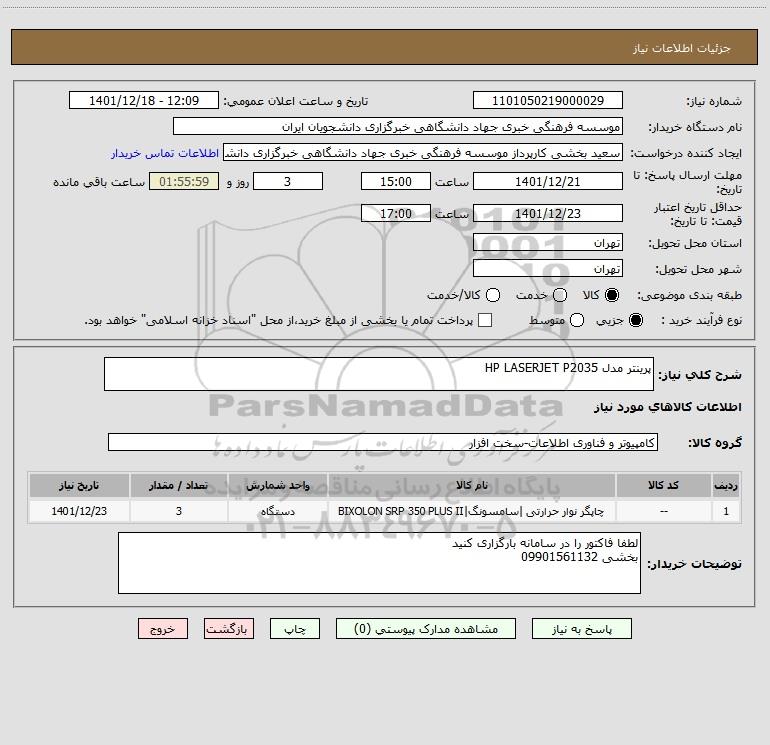The width and height of the screenshot is (770, 745).
Task: Select the خدمت radio button
Action: click(x=560, y=295)
